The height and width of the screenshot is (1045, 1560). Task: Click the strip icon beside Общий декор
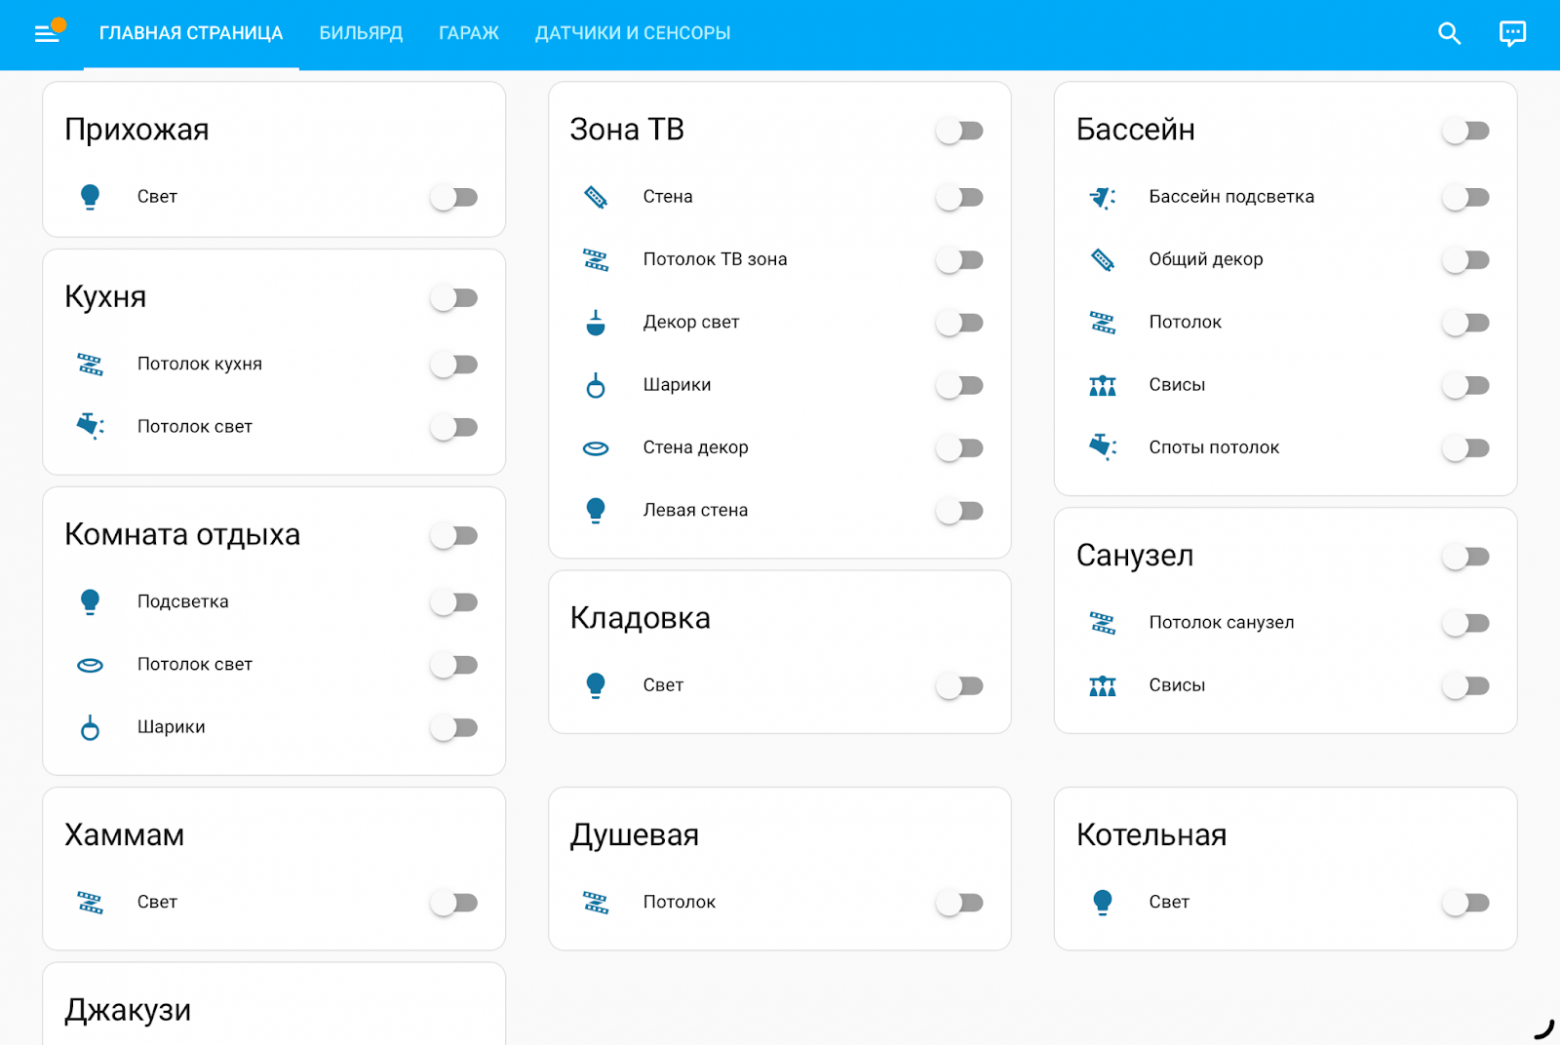point(1102,260)
